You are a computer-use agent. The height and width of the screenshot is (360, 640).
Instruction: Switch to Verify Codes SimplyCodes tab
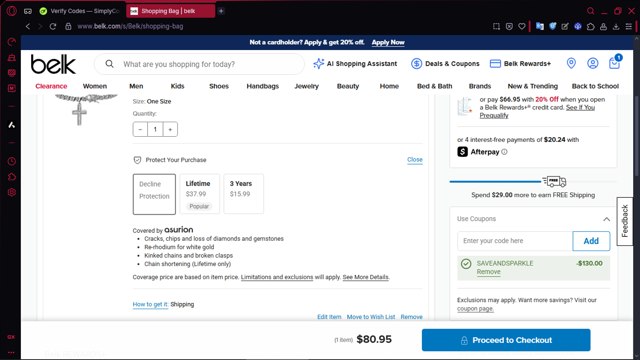click(x=80, y=11)
